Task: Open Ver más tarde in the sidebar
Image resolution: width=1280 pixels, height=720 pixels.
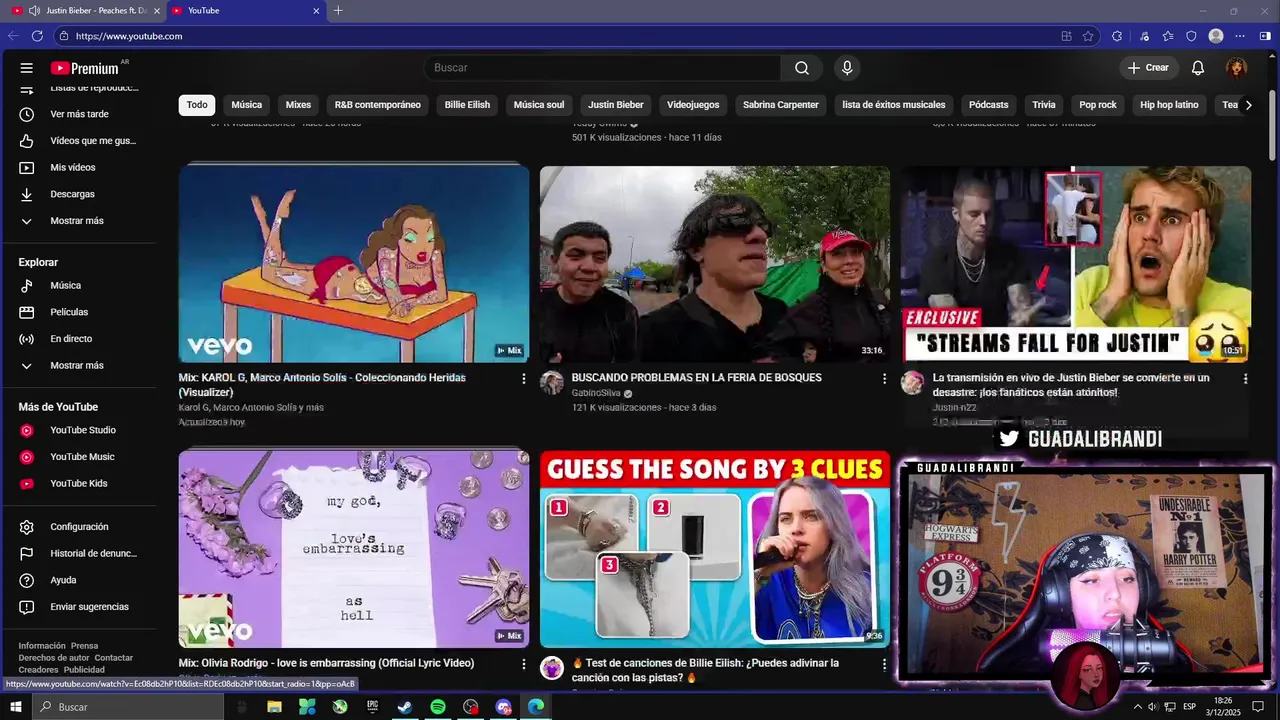Action: point(78,114)
